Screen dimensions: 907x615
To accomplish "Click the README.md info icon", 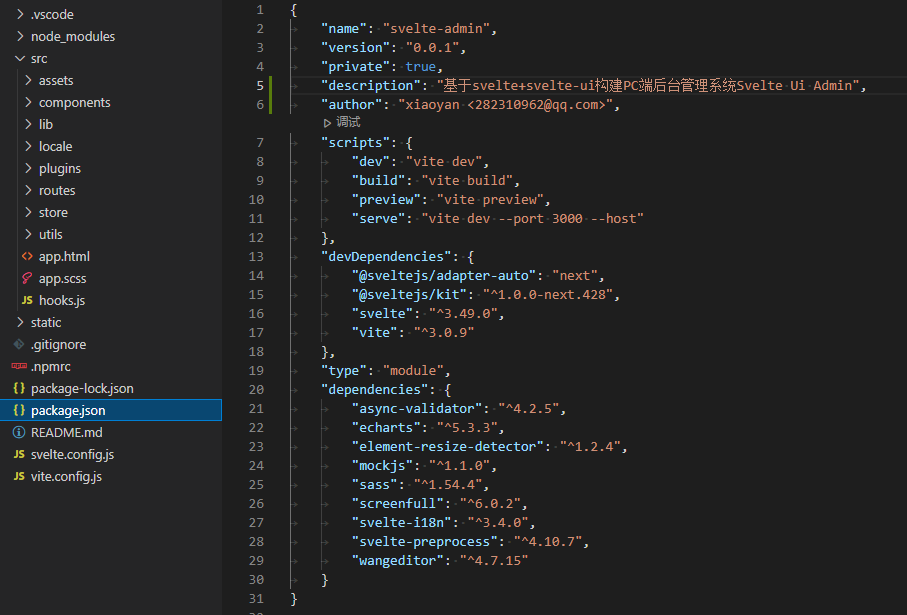I will click(19, 432).
